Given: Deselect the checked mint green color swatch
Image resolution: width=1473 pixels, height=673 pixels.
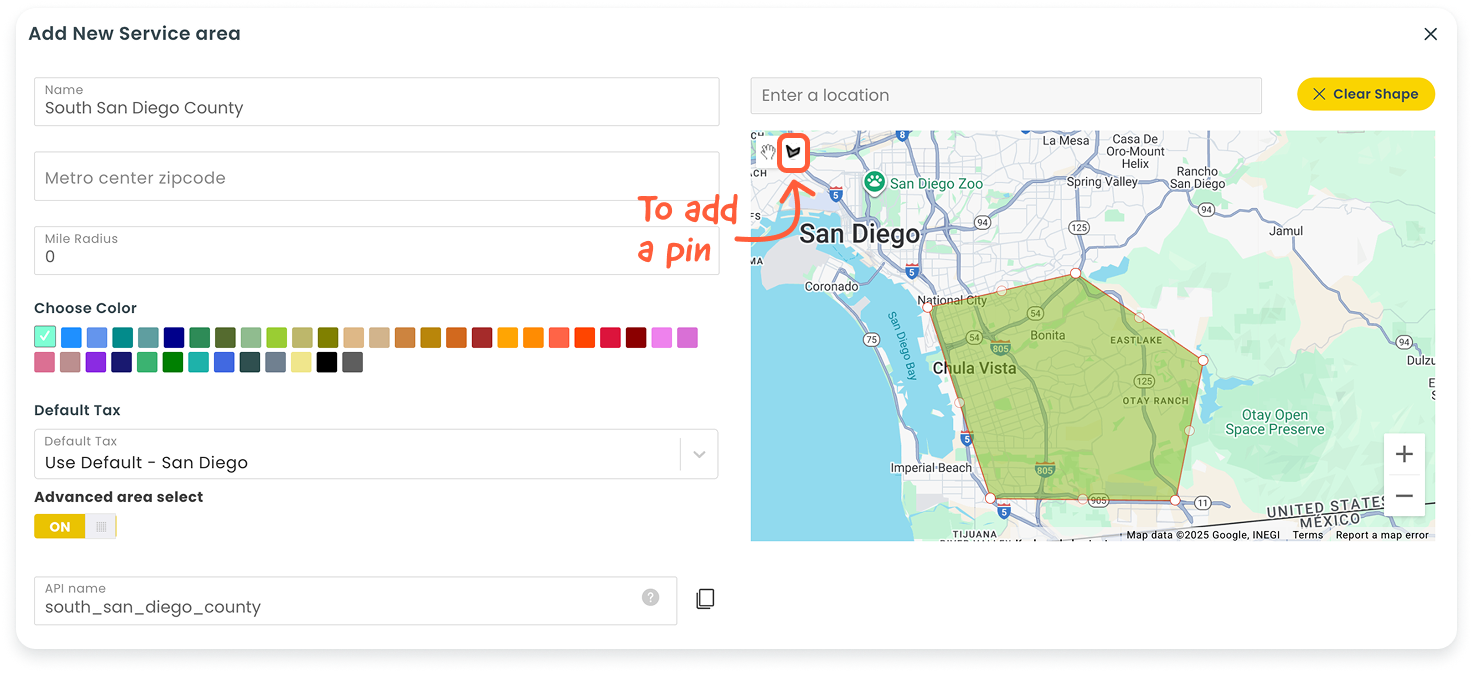Looking at the screenshot, I should (x=44, y=337).
